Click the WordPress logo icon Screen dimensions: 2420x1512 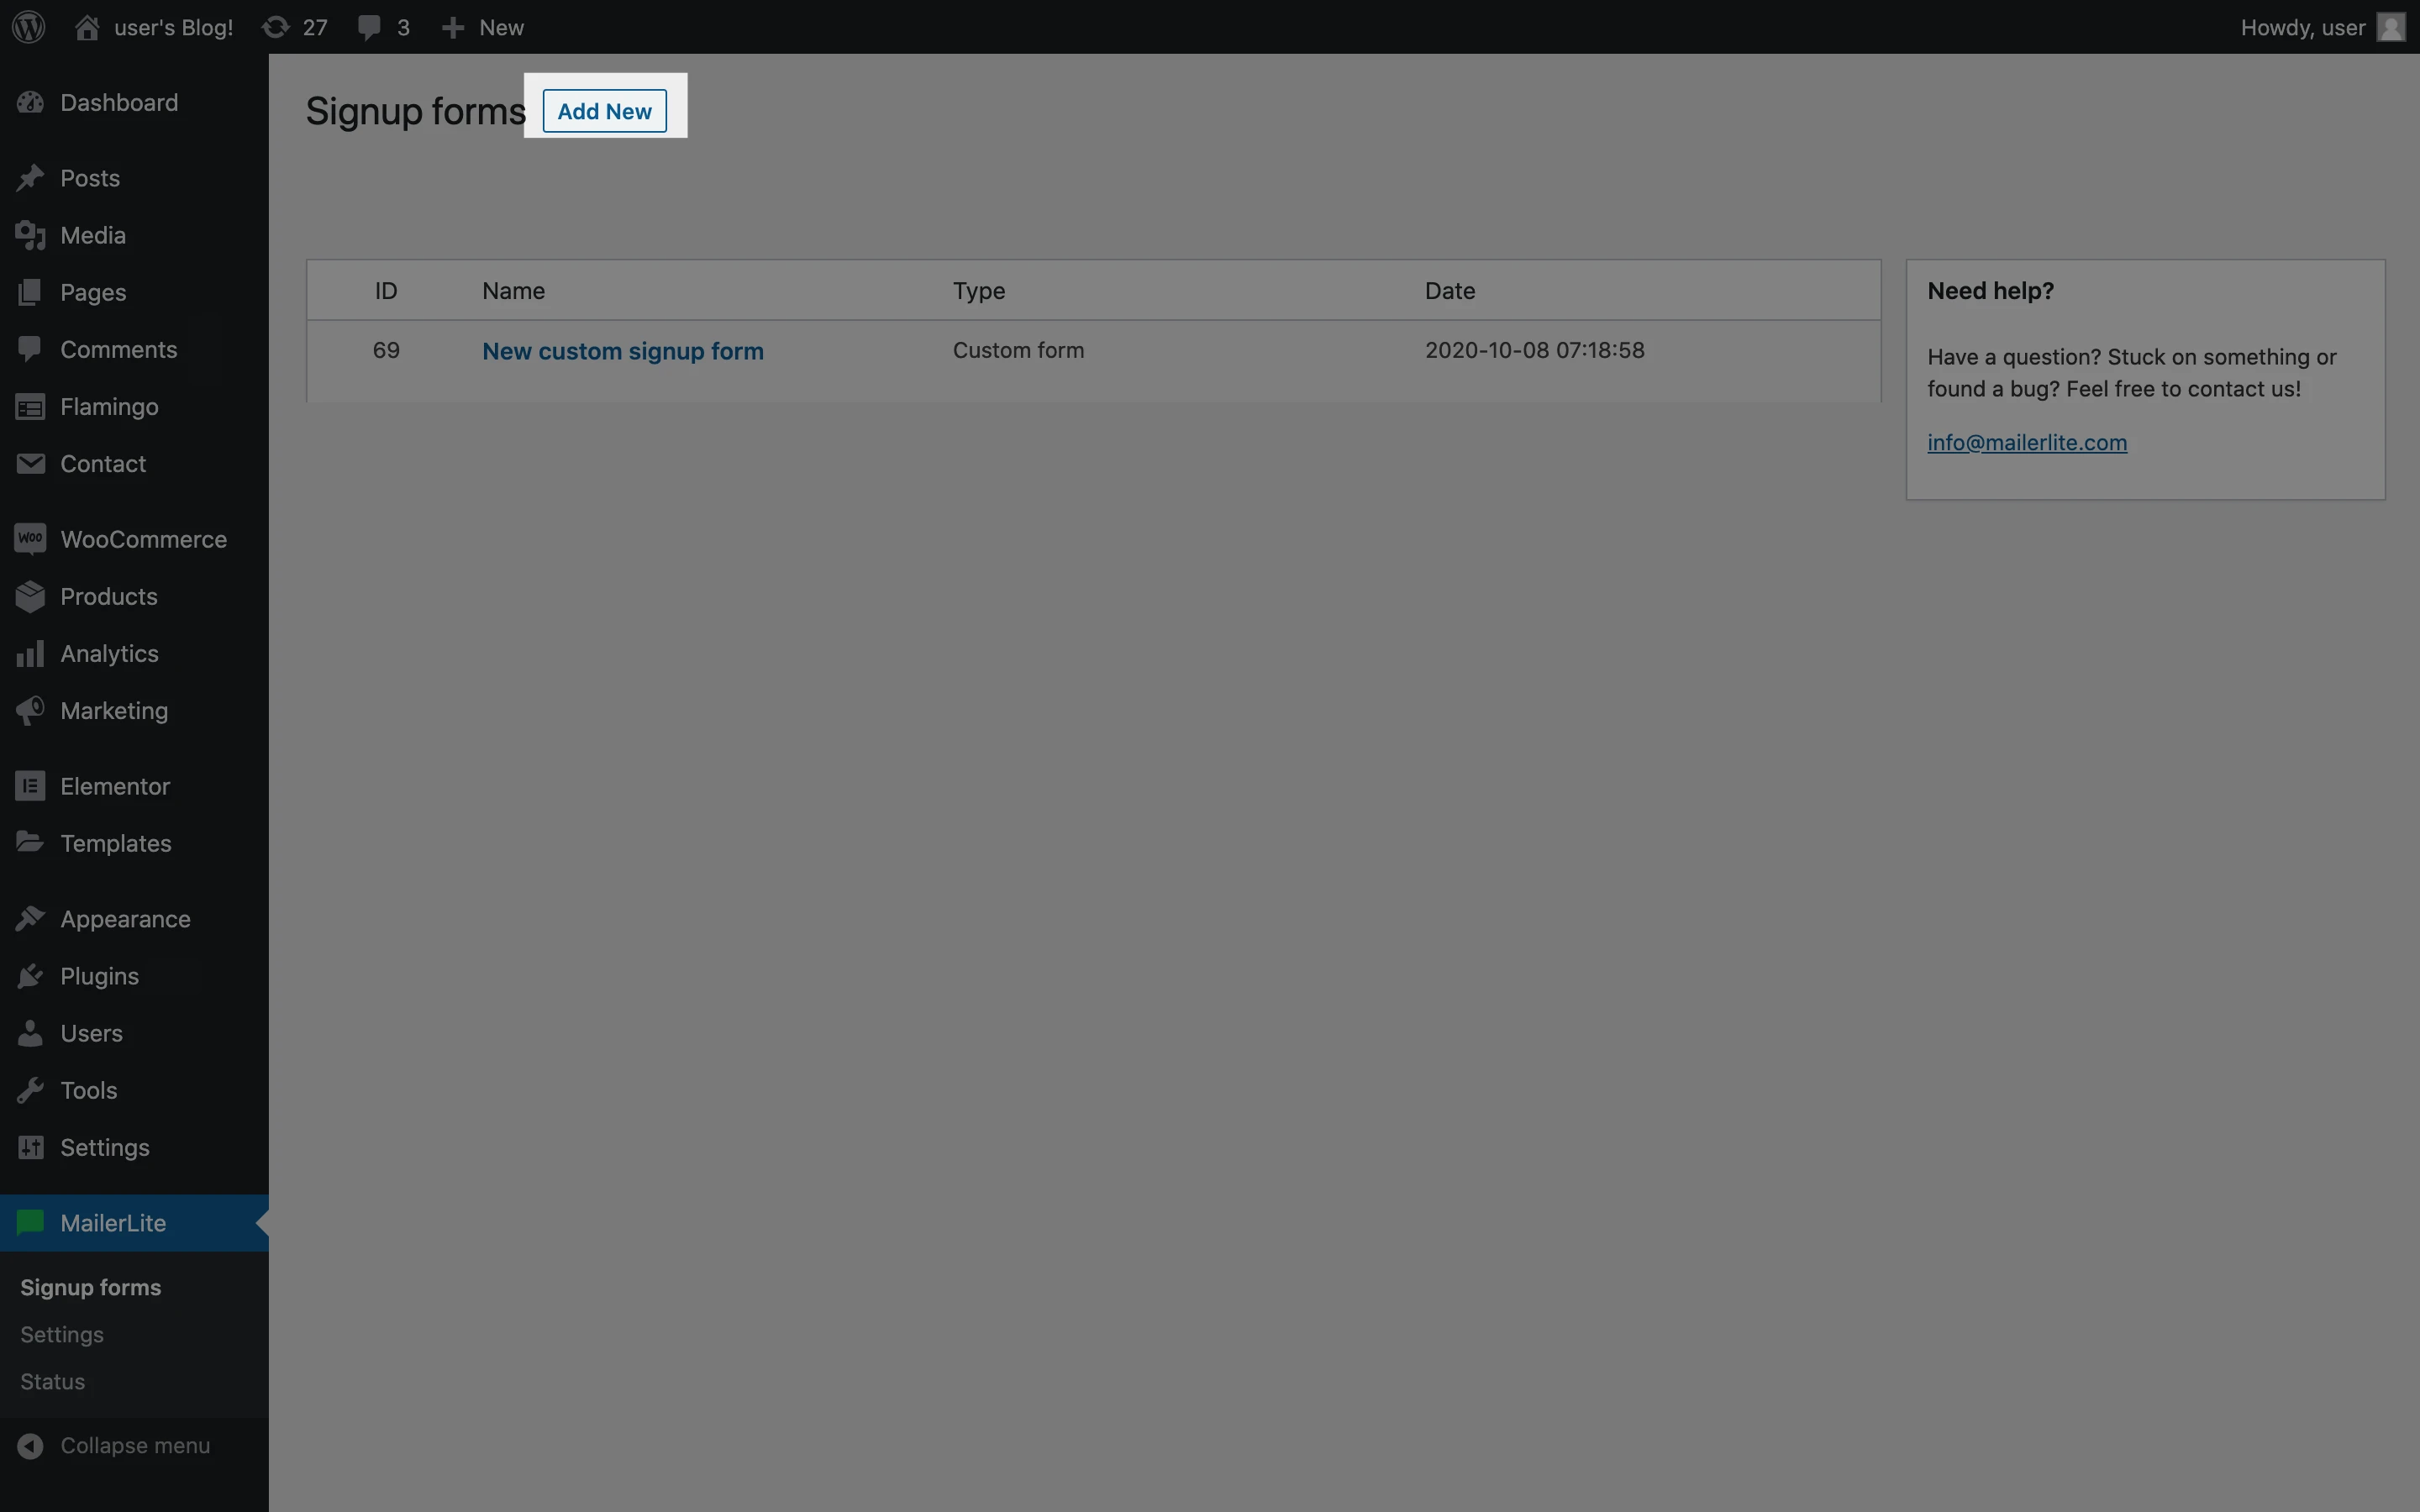point(29,27)
